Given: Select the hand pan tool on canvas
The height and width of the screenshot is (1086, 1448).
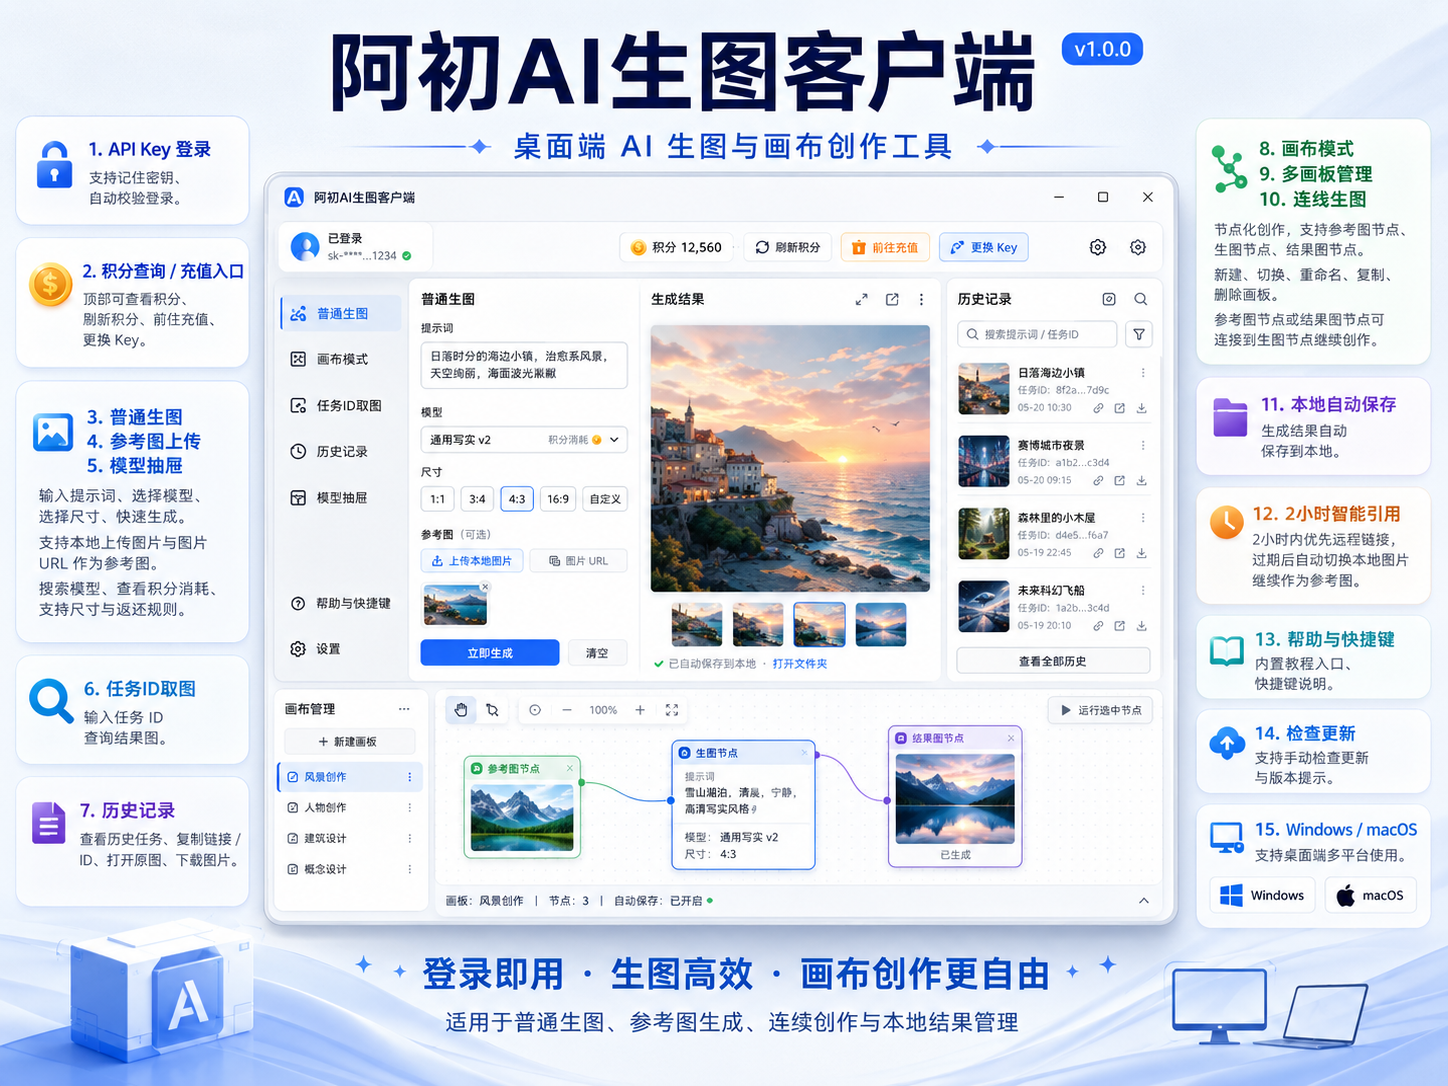Looking at the screenshot, I should coord(461,710).
